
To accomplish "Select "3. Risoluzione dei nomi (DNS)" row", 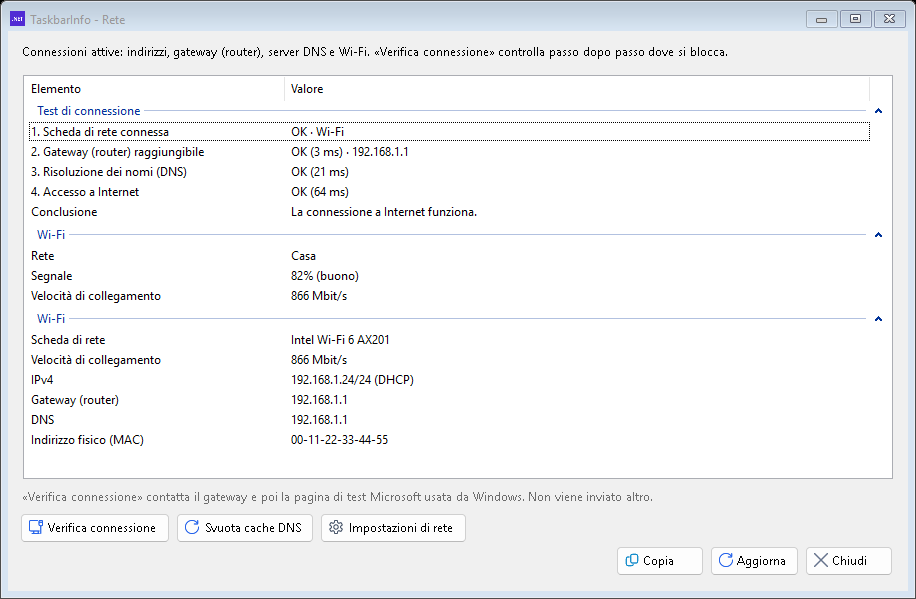I will coord(449,172).
